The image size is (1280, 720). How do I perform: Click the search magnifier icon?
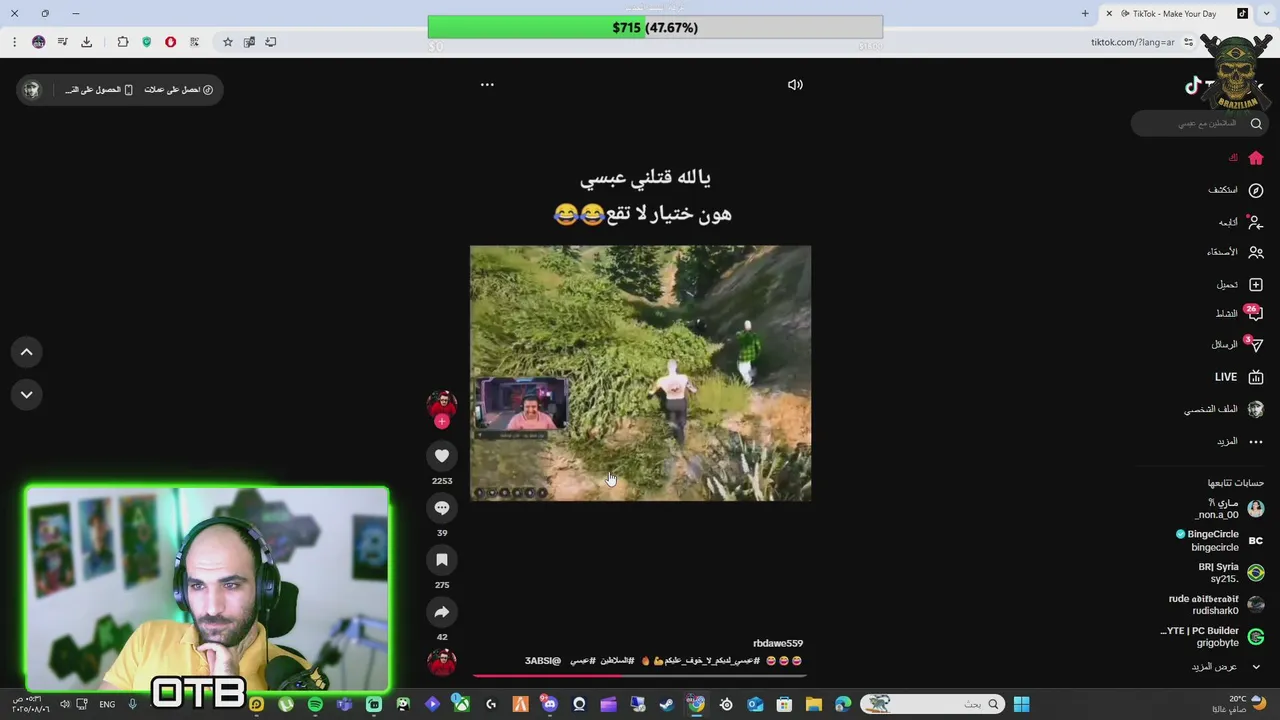1256,123
